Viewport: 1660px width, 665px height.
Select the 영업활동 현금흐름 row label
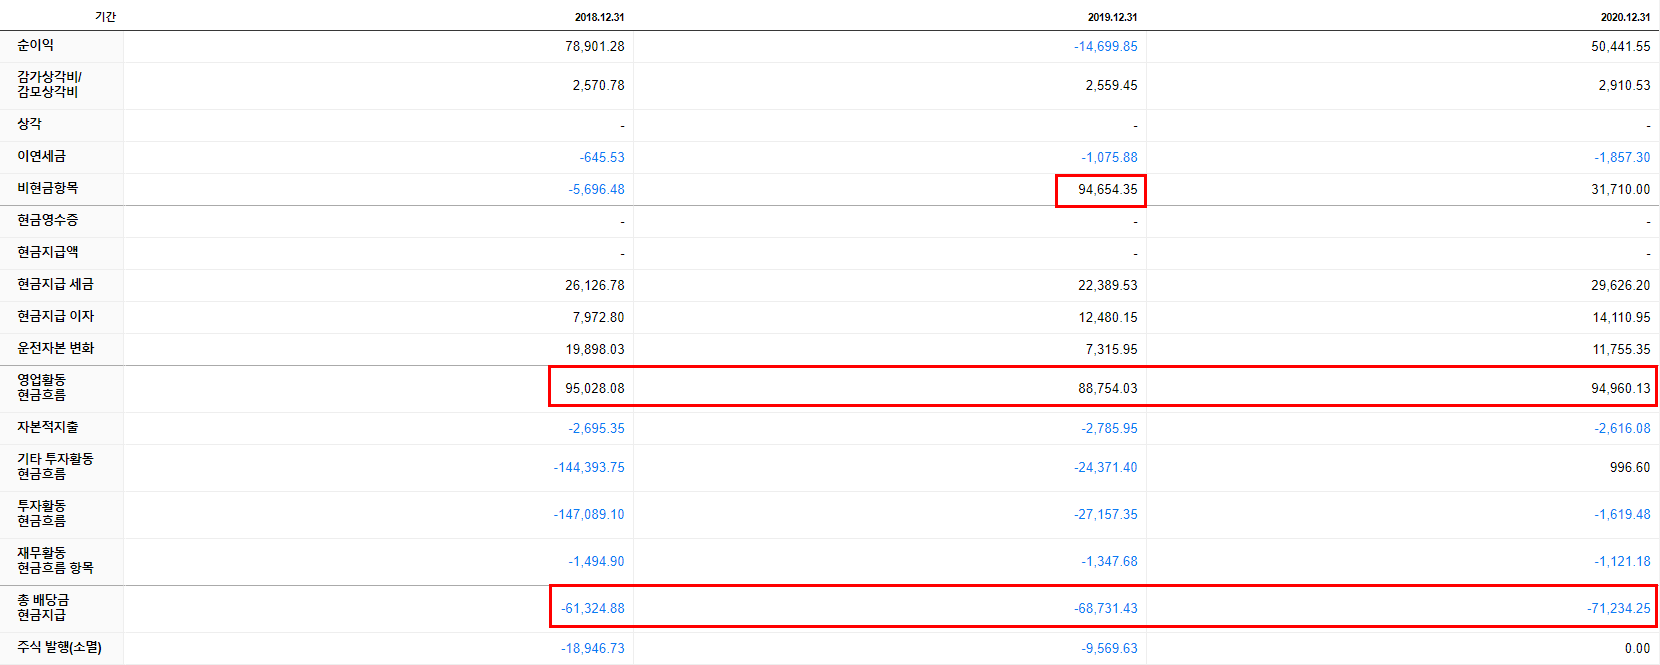pyautogui.click(x=41, y=387)
